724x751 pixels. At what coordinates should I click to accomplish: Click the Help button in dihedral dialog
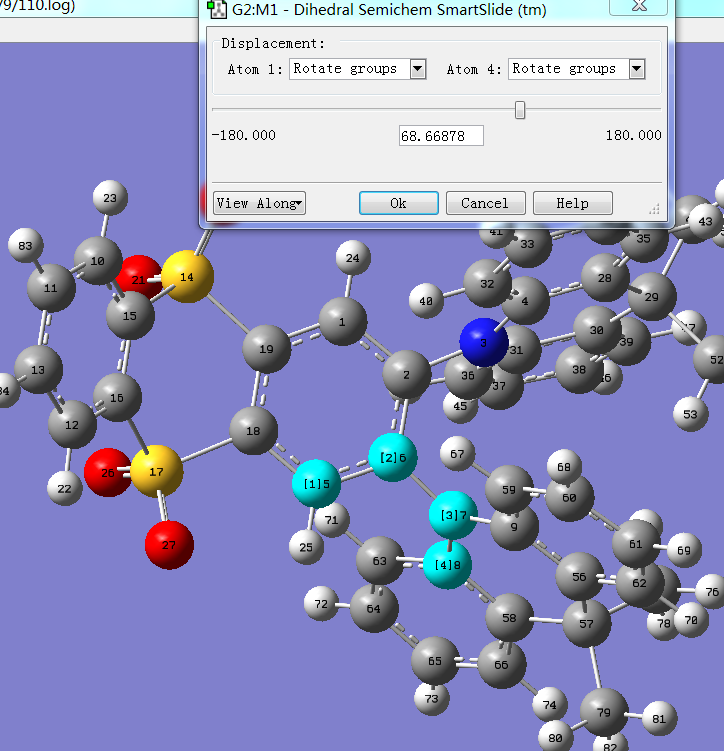point(572,203)
